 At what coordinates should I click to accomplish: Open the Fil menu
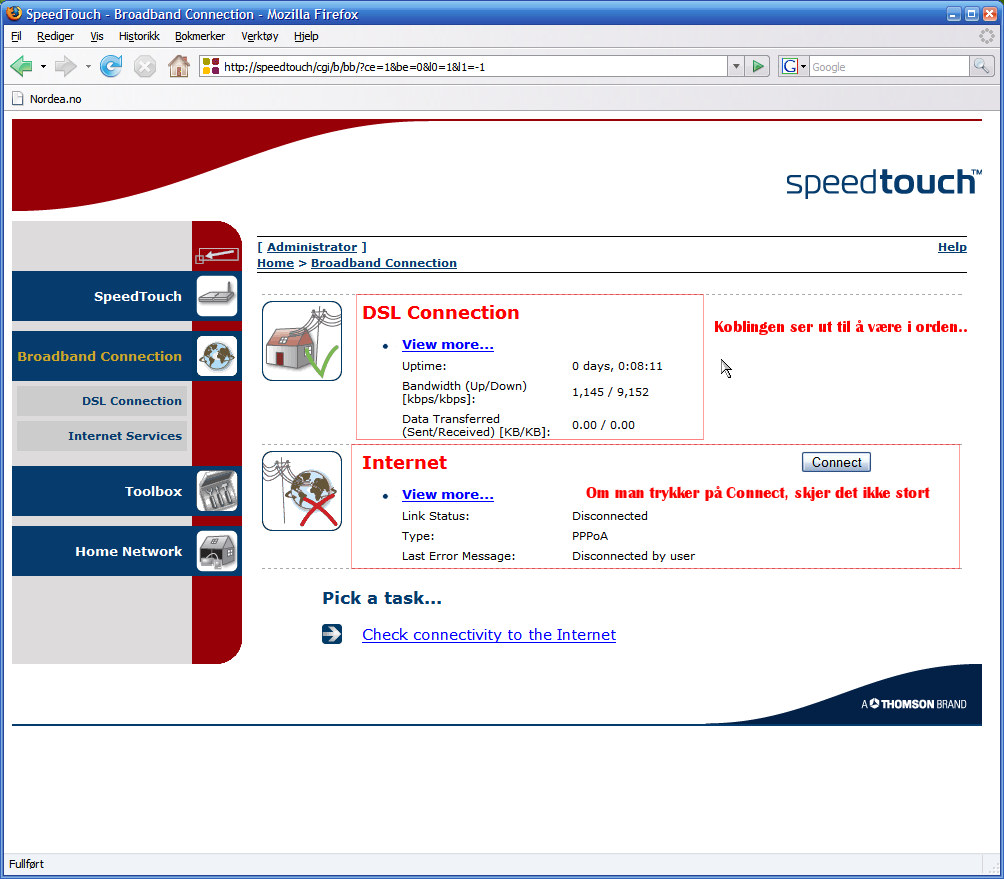(x=16, y=36)
